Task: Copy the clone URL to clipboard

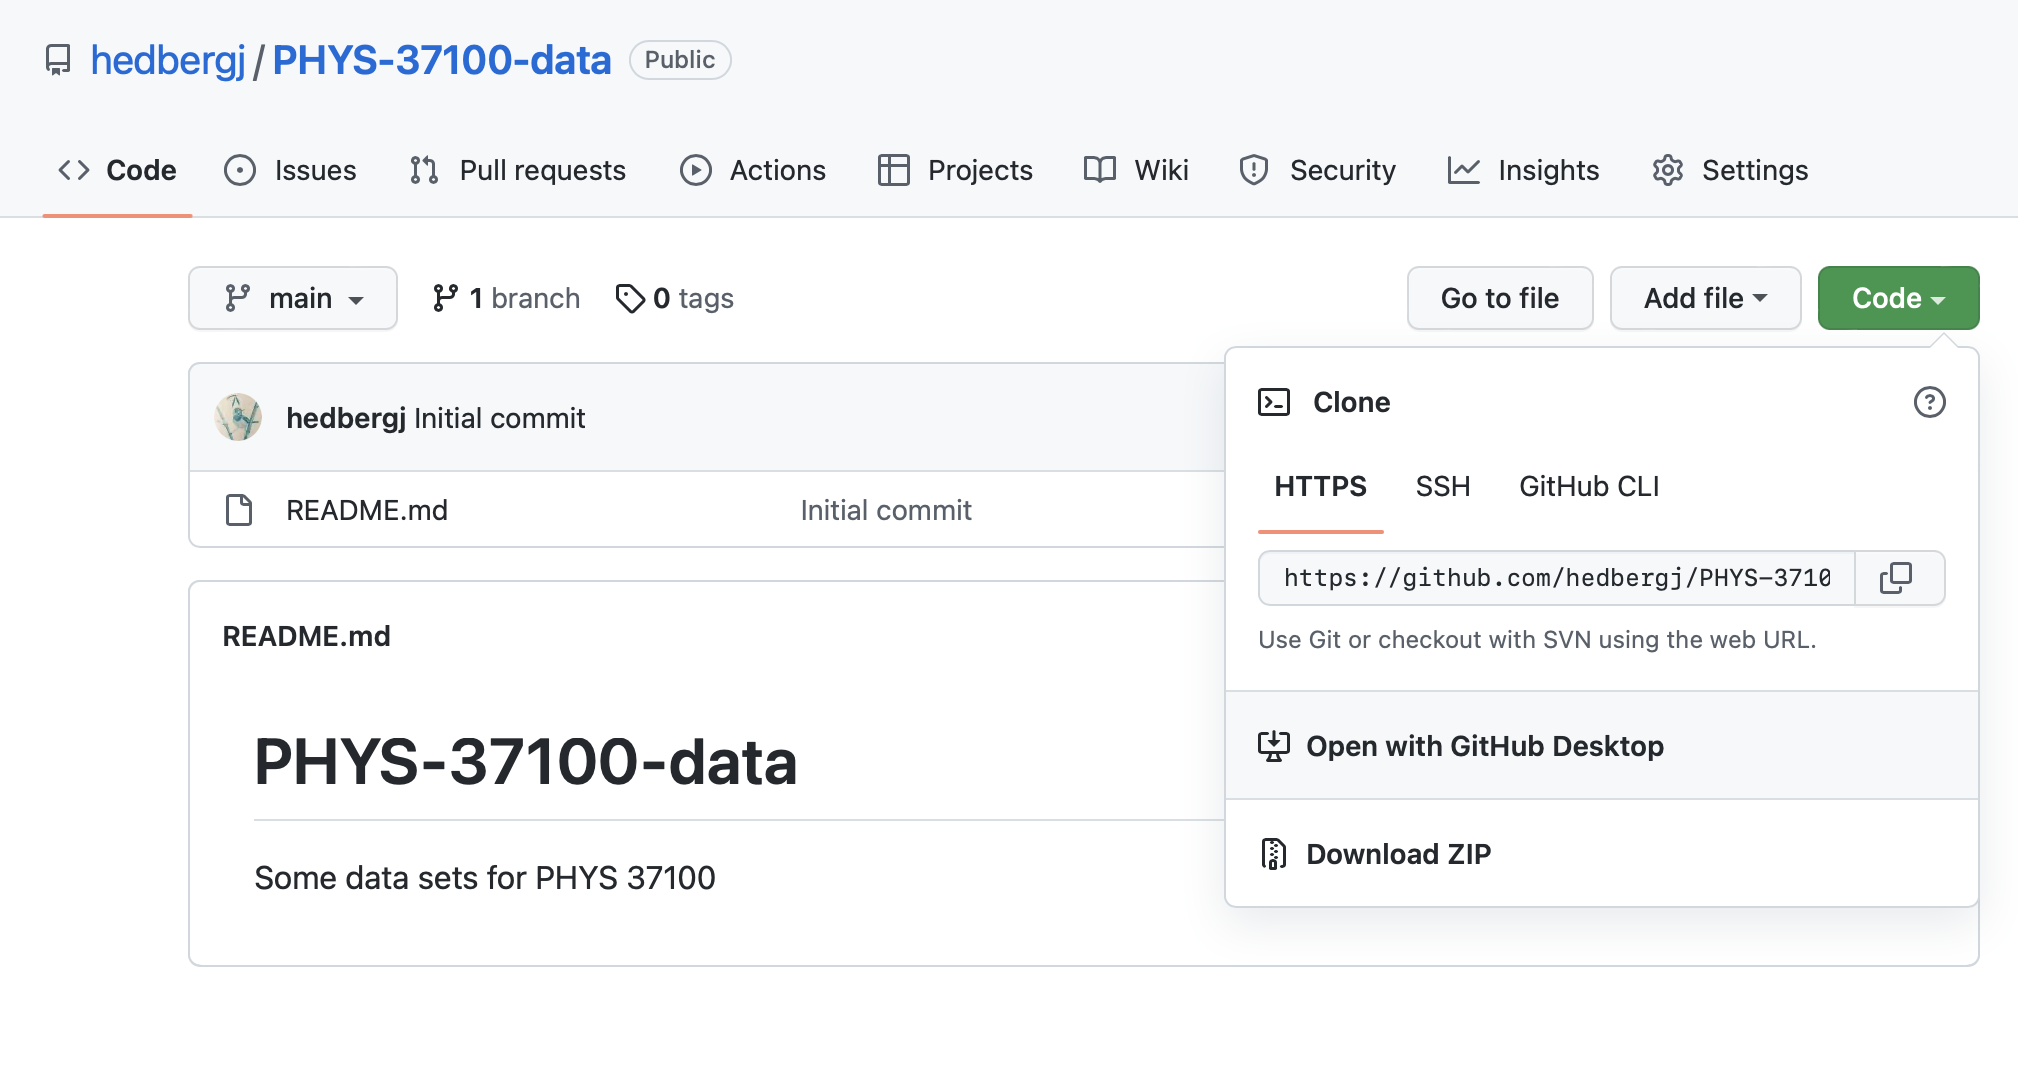Action: point(1899,578)
